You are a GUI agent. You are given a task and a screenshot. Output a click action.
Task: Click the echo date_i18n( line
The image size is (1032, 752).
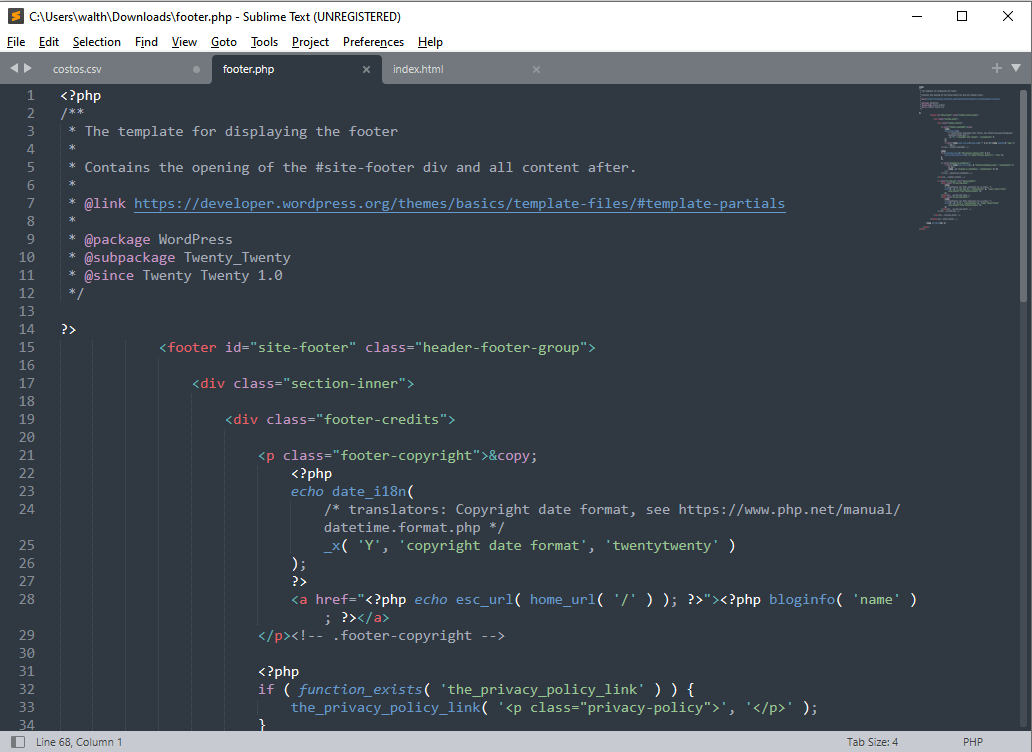(352, 491)
